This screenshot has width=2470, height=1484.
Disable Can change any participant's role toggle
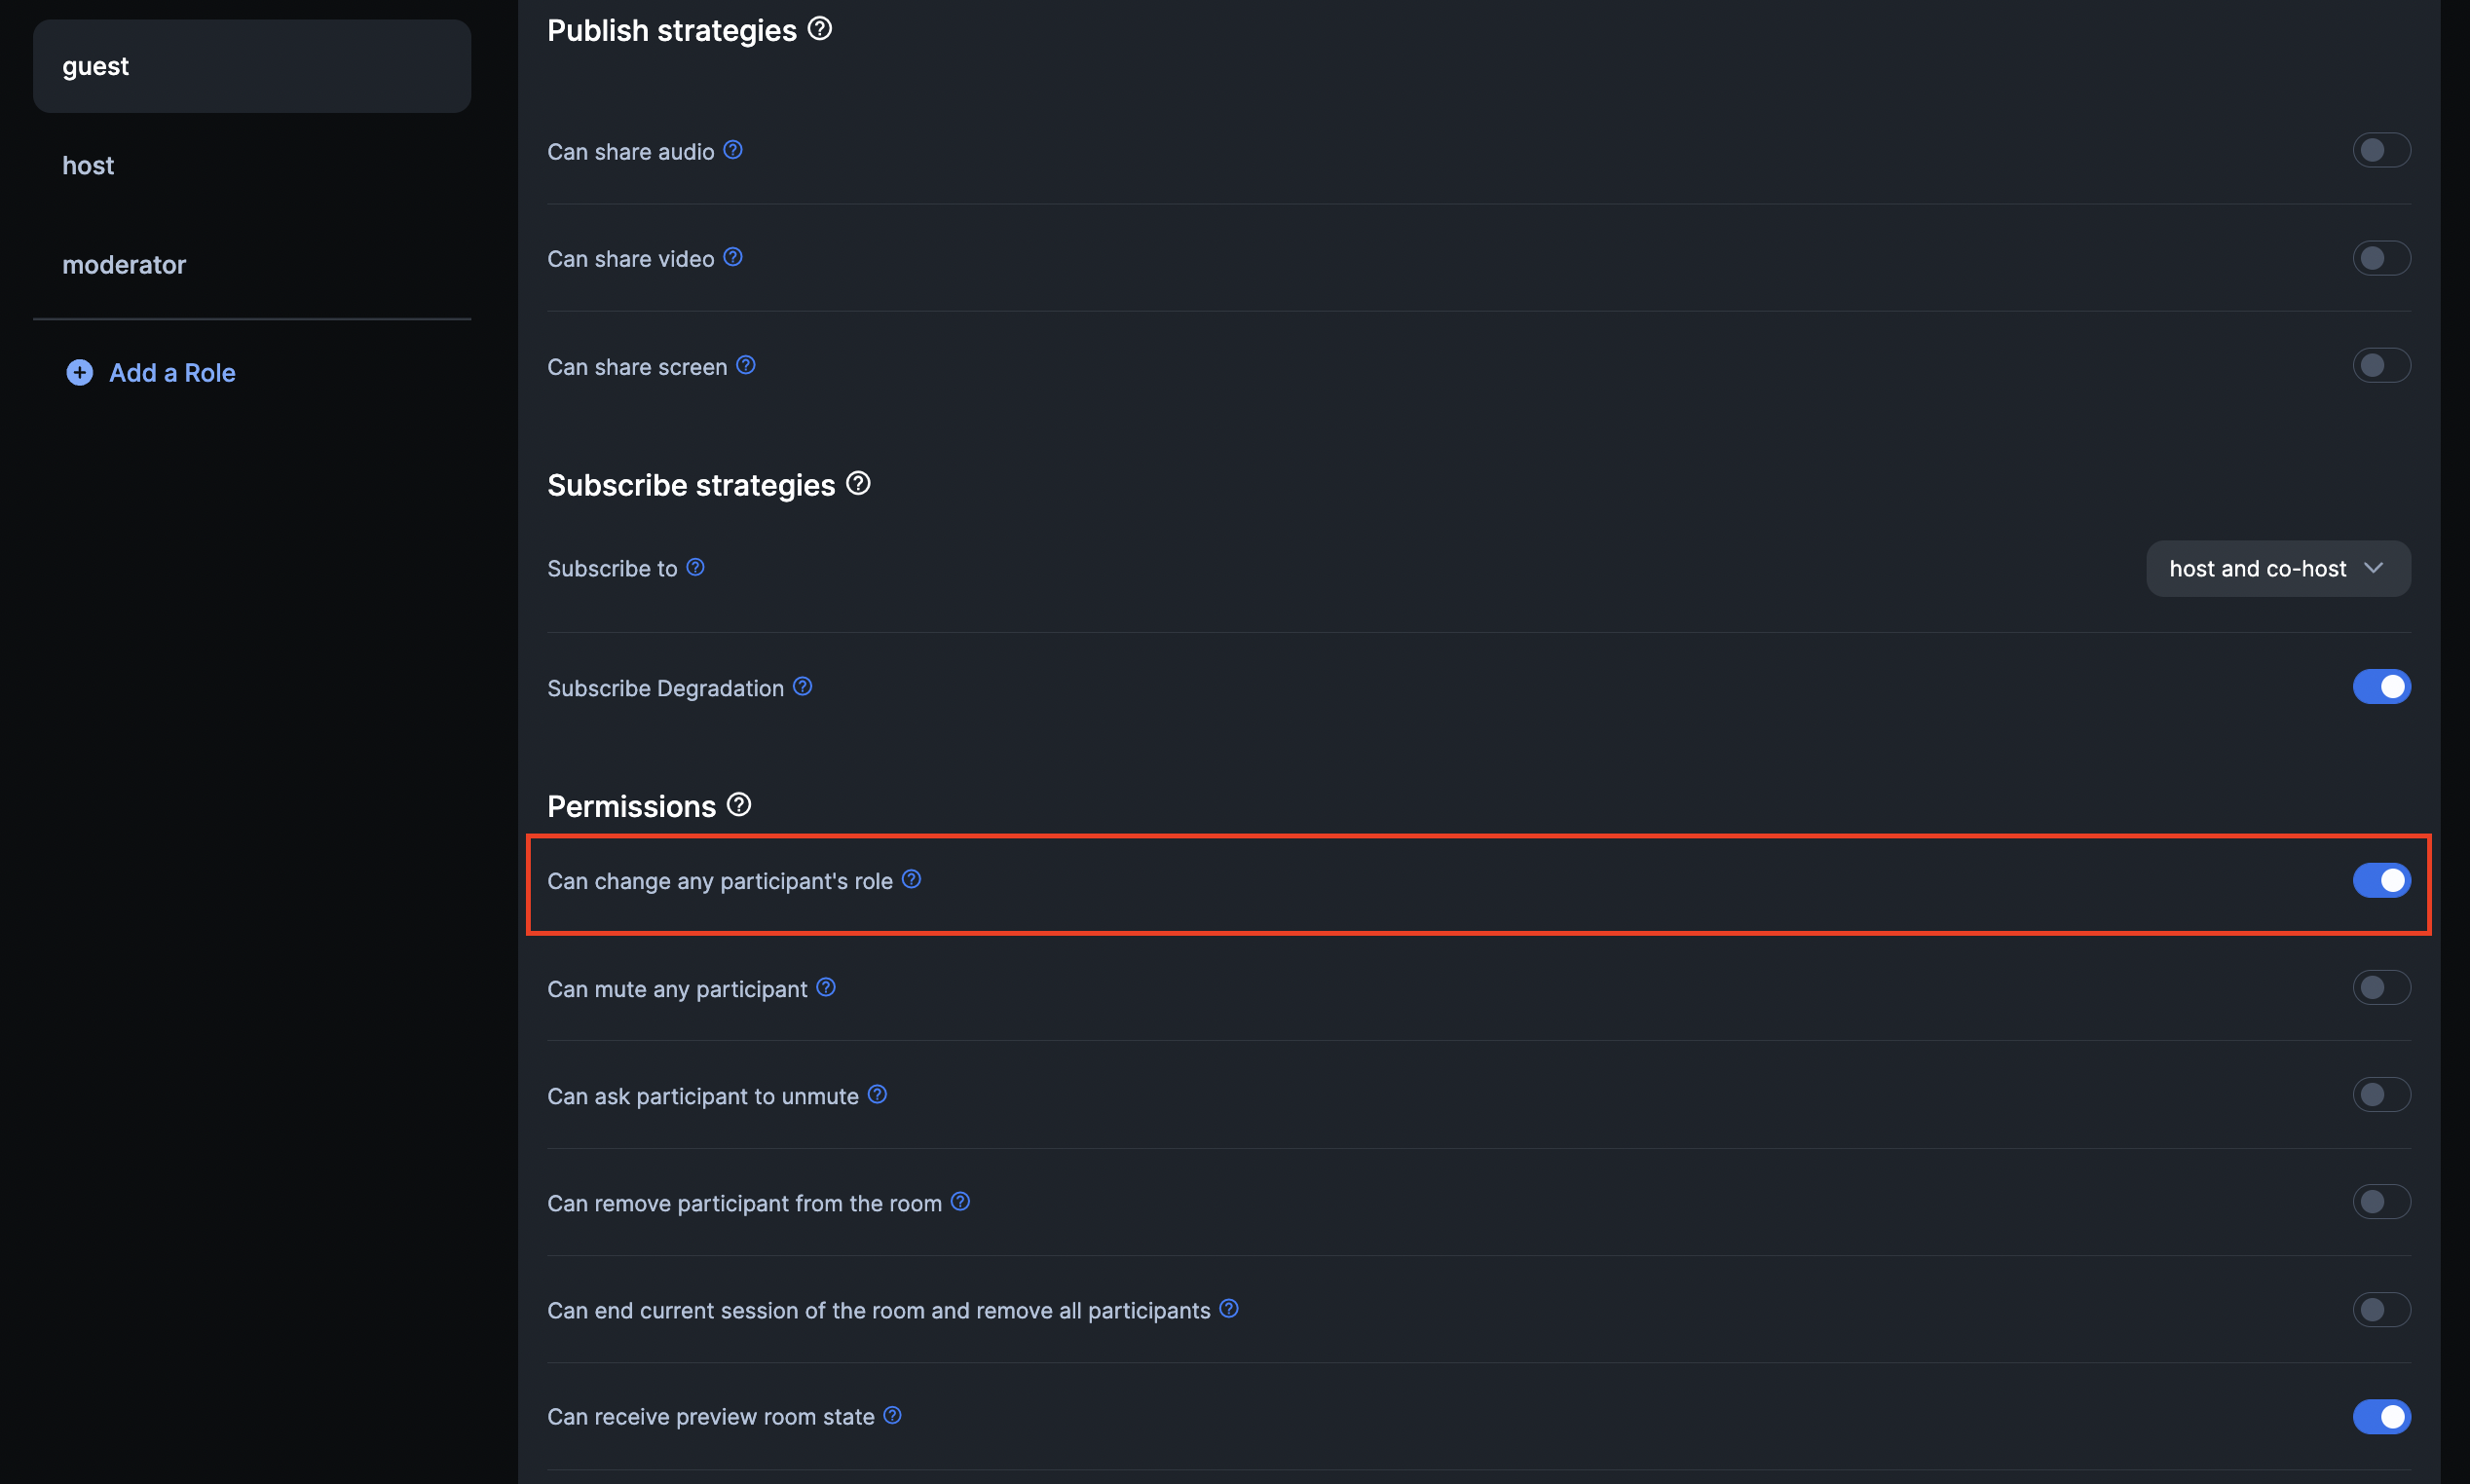tap(2381, 880)
